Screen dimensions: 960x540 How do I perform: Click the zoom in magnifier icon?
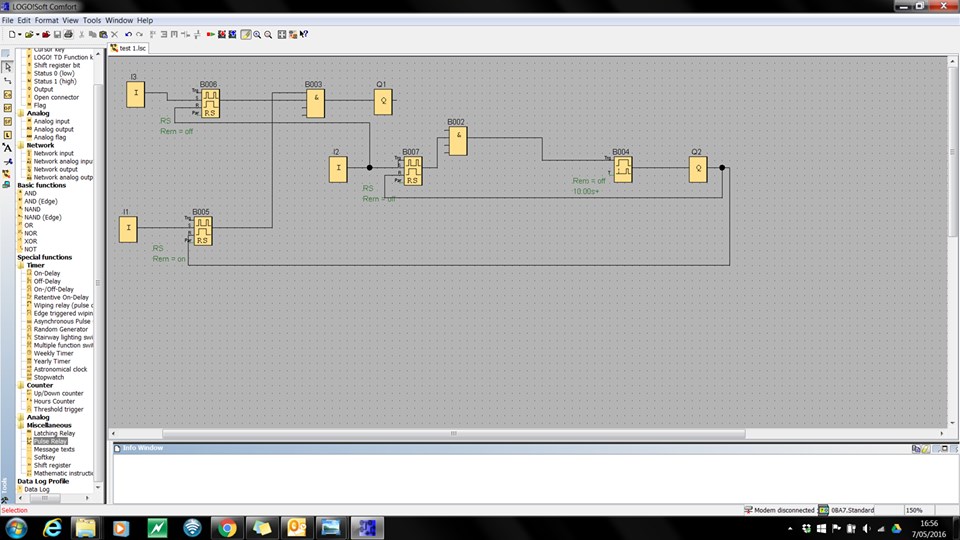click(x=257, y=34)
